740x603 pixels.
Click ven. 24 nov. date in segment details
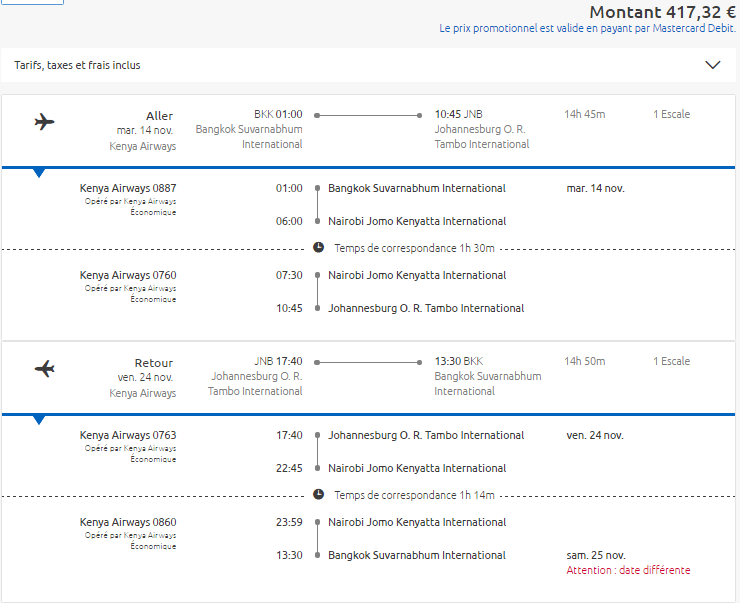coord(595,435)
